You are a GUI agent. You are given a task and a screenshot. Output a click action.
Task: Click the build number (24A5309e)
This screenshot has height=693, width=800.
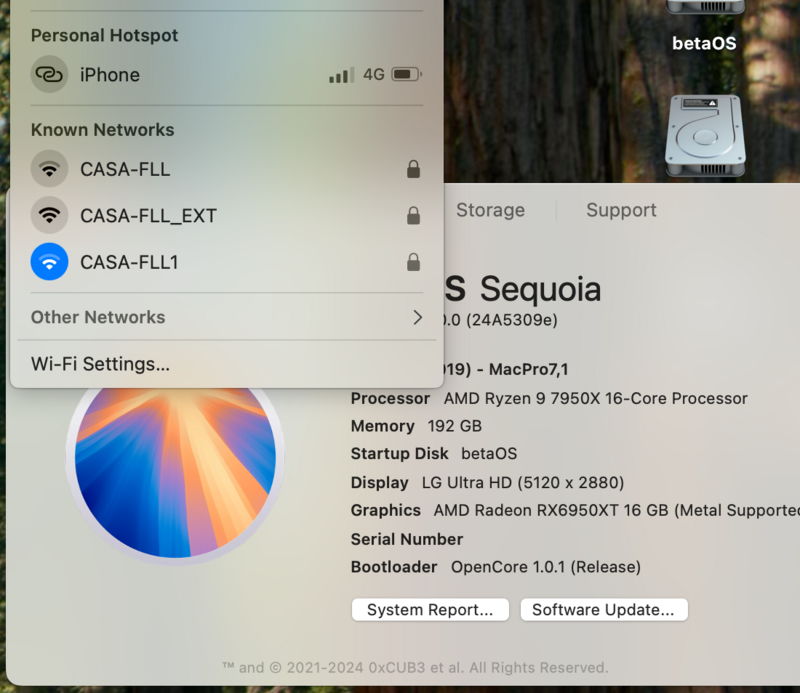tap(512, 320)
